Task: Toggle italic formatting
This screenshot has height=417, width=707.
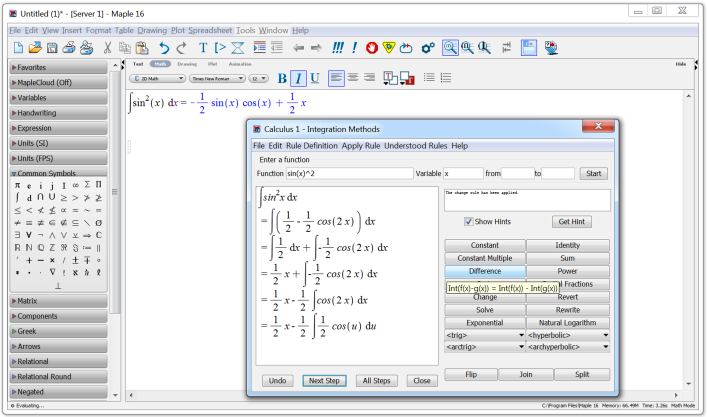Action: [298, 78]
